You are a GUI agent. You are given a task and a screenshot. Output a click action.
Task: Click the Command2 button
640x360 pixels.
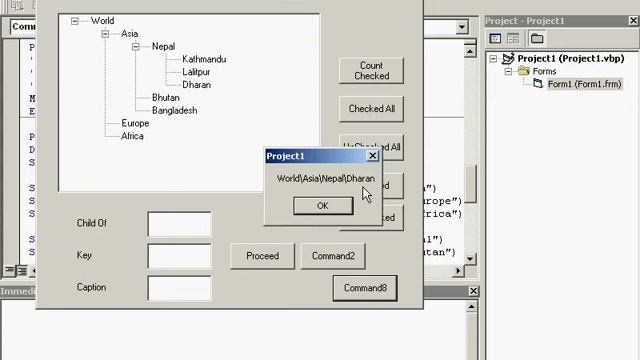click(x=333, y=256)
